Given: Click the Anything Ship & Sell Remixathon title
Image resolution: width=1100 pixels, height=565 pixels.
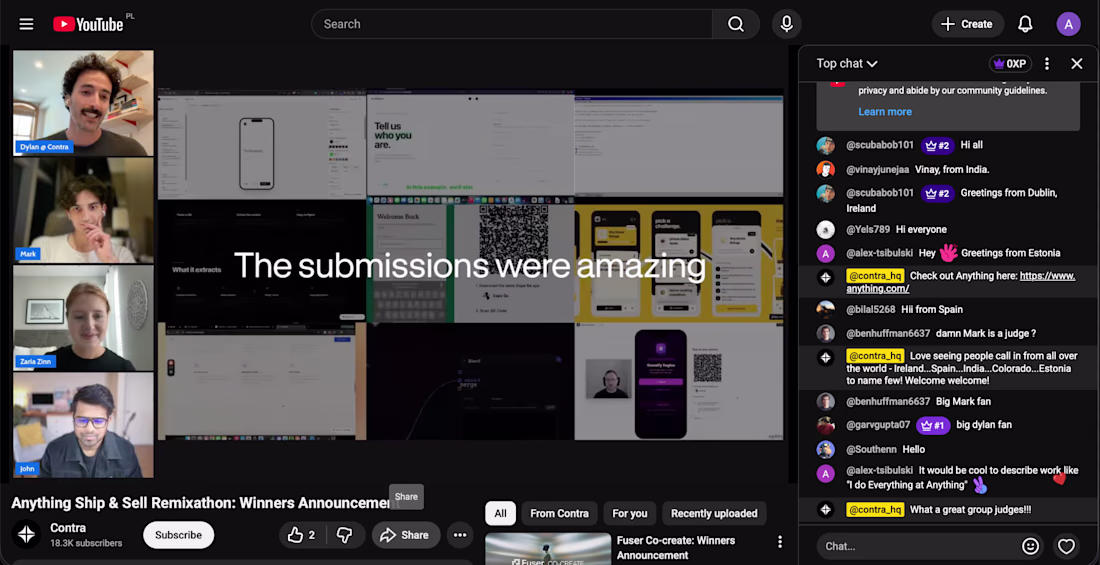Looking at the screenshot, I should coord(205,503).
